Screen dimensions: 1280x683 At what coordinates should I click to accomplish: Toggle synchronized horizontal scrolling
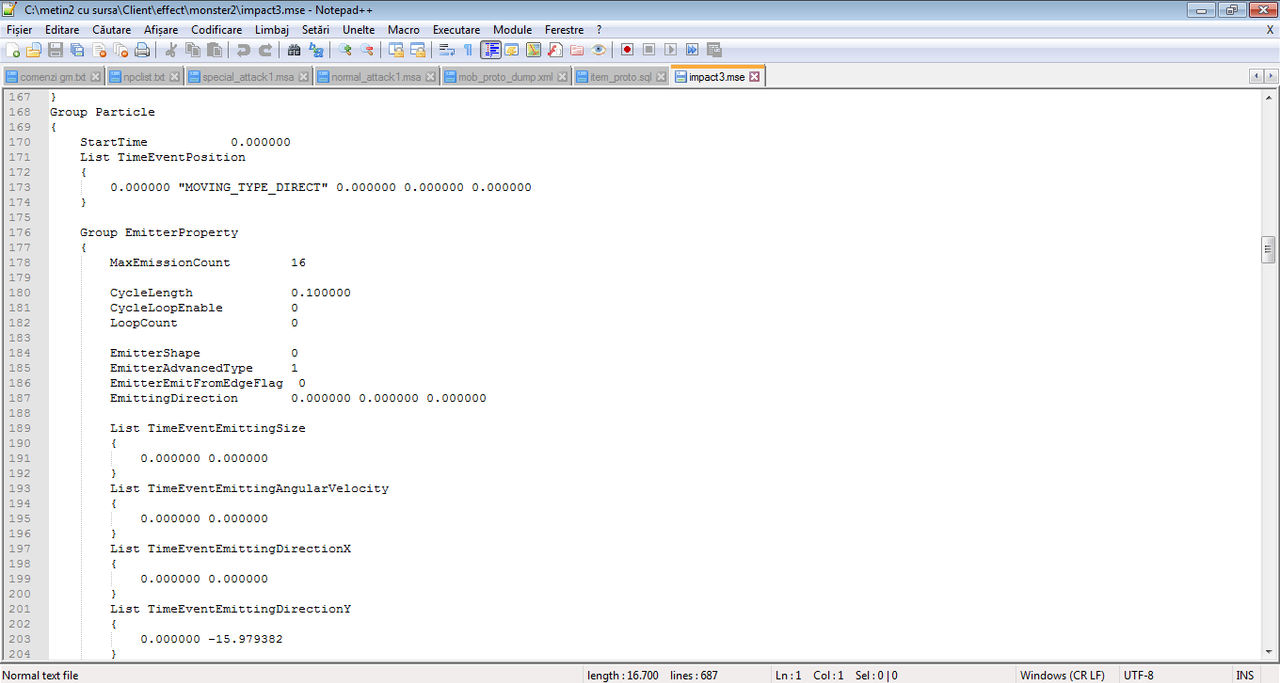click(417, 50)
